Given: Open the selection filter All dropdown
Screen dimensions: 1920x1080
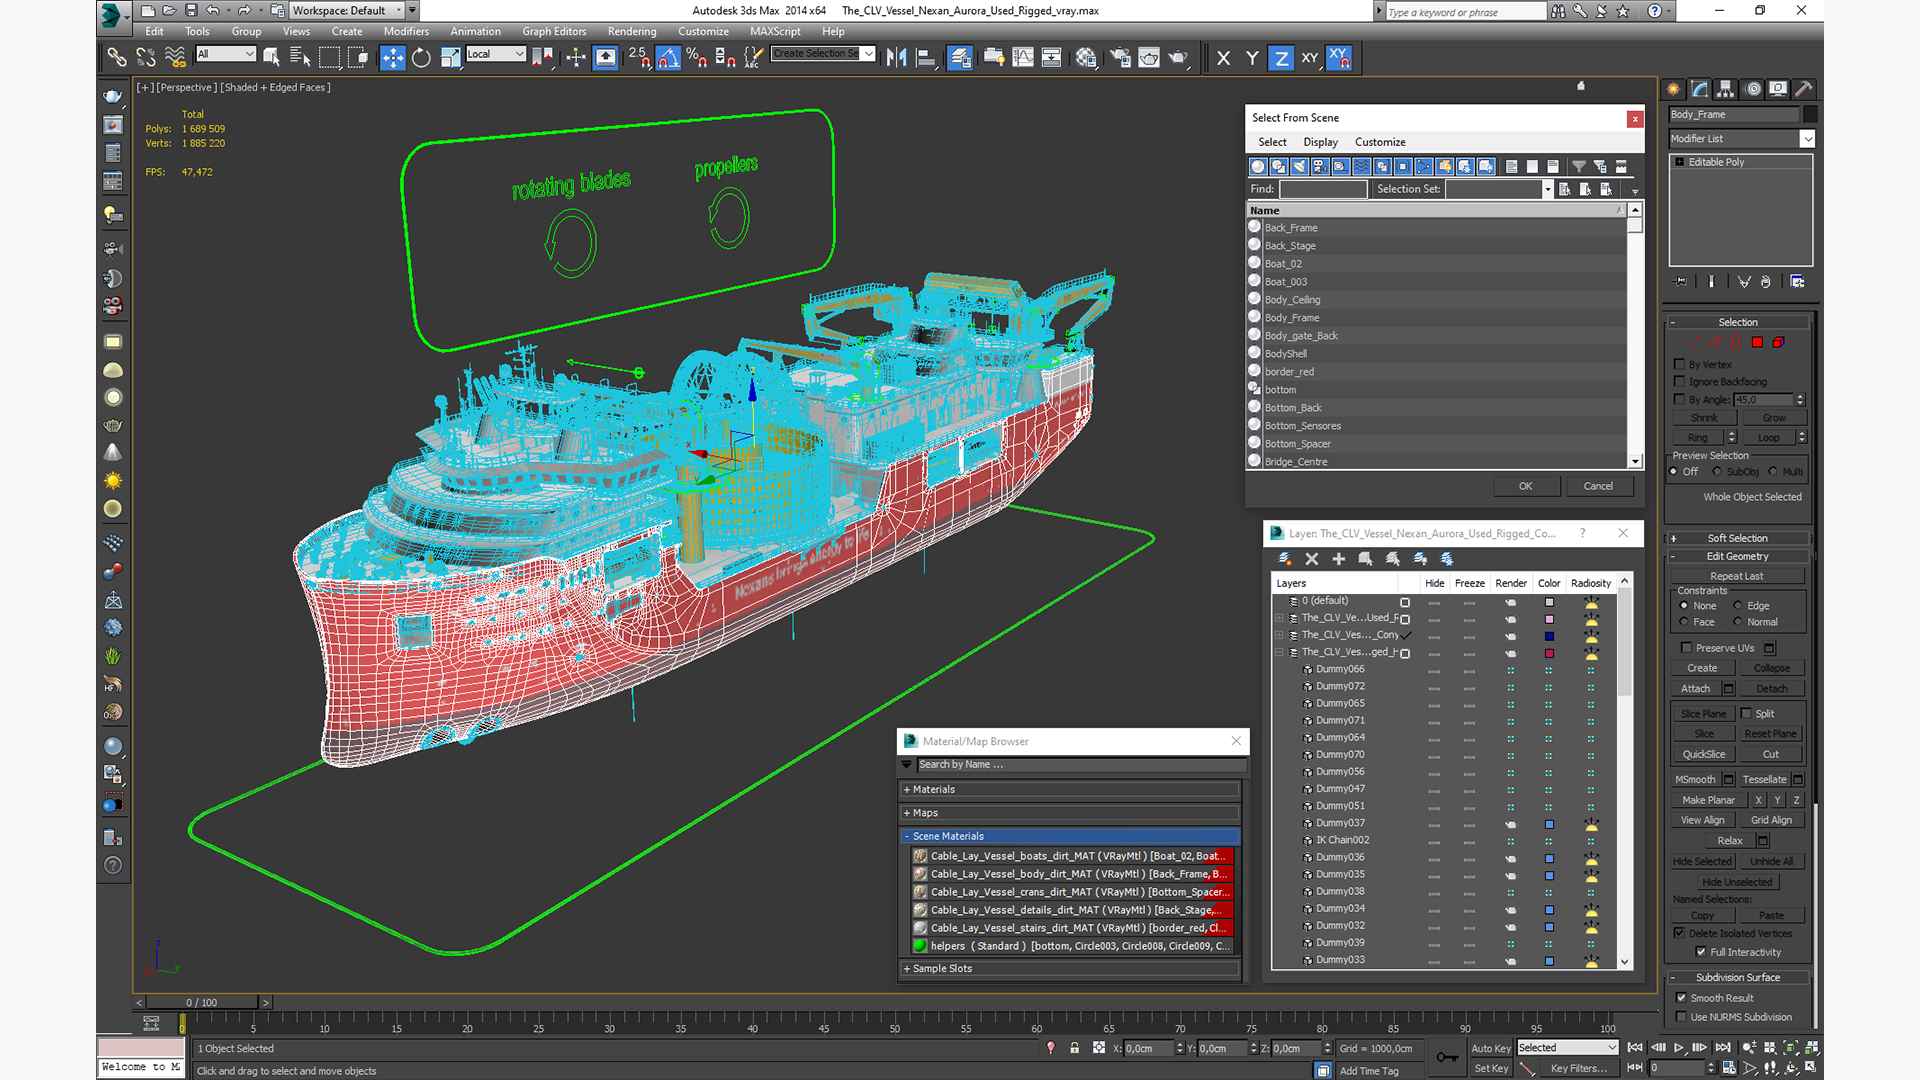Looking at the screenshot, I should point(226,54).
